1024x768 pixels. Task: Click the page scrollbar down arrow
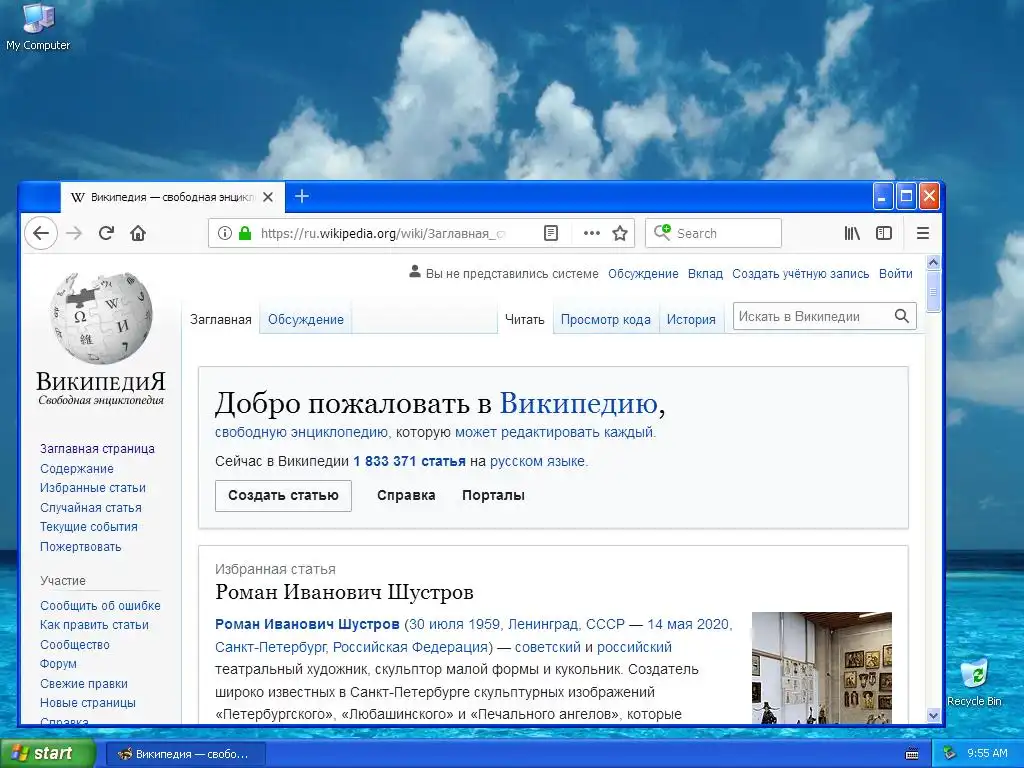933,715
